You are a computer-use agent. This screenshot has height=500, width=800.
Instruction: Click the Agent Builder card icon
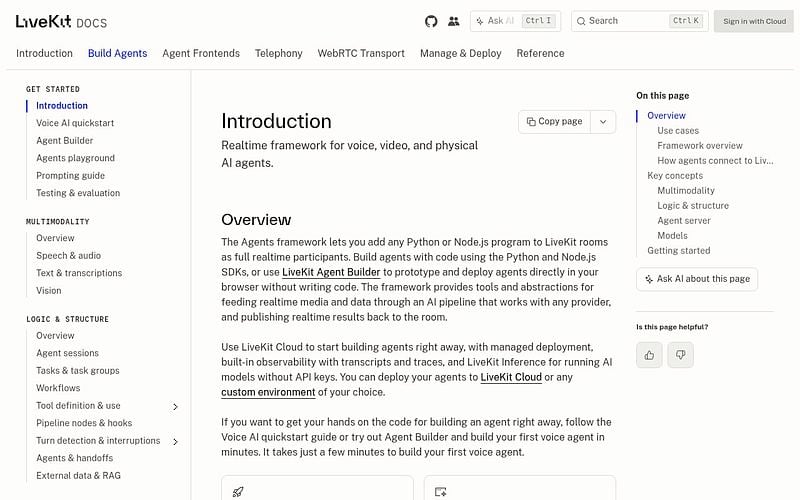click(440, 492)
